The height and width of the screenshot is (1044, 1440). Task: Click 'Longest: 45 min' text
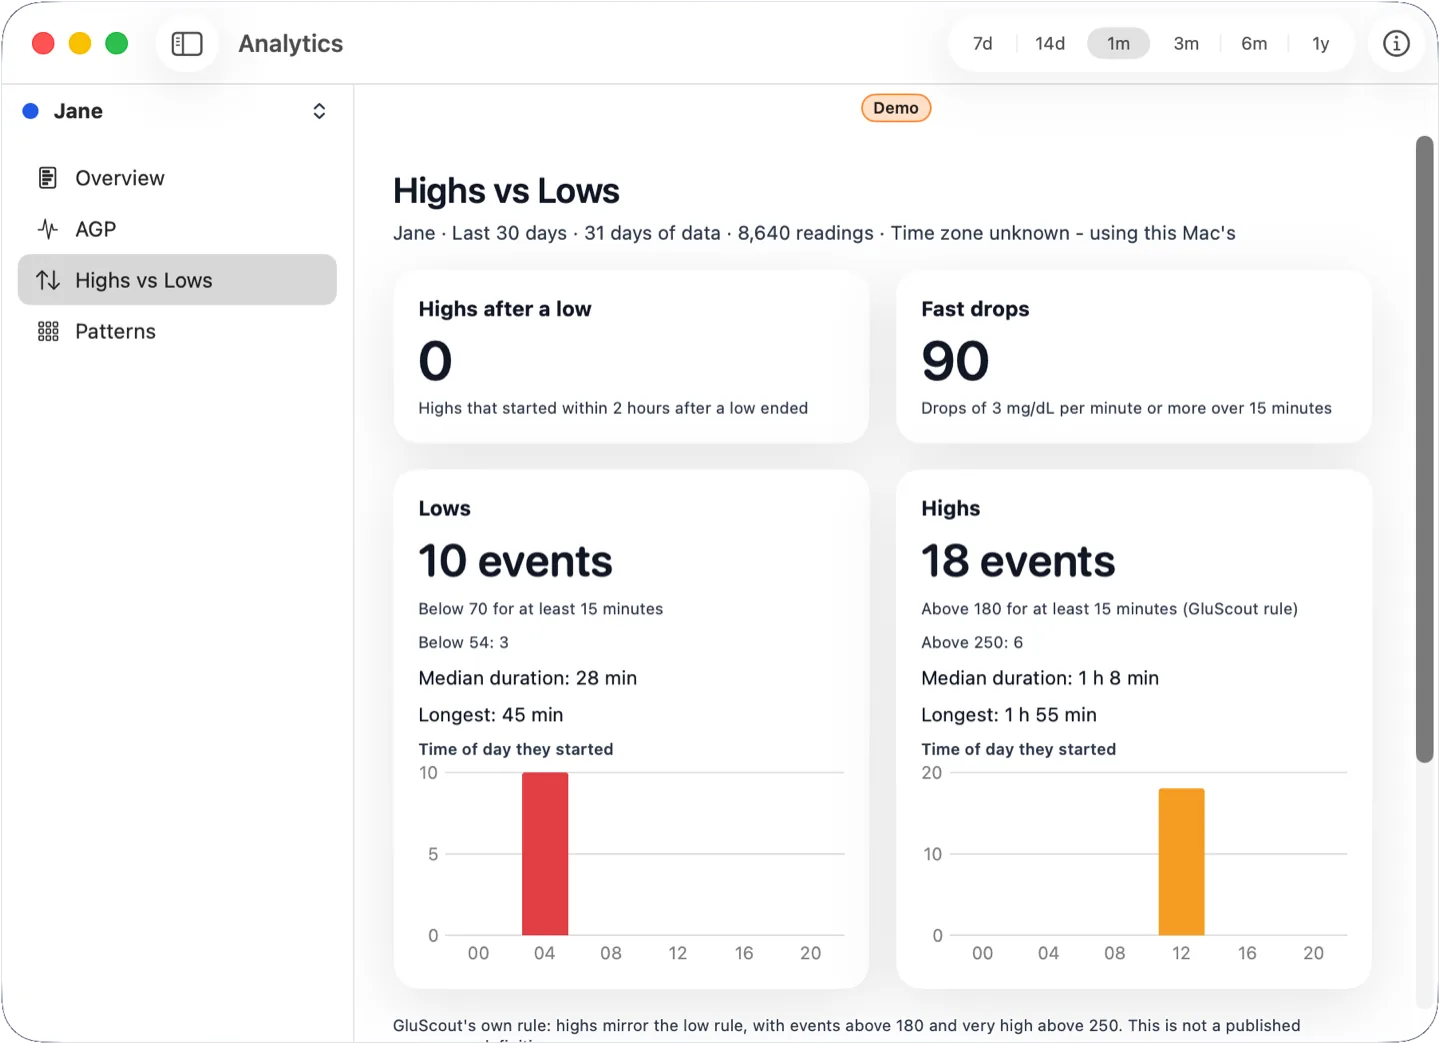491,715
